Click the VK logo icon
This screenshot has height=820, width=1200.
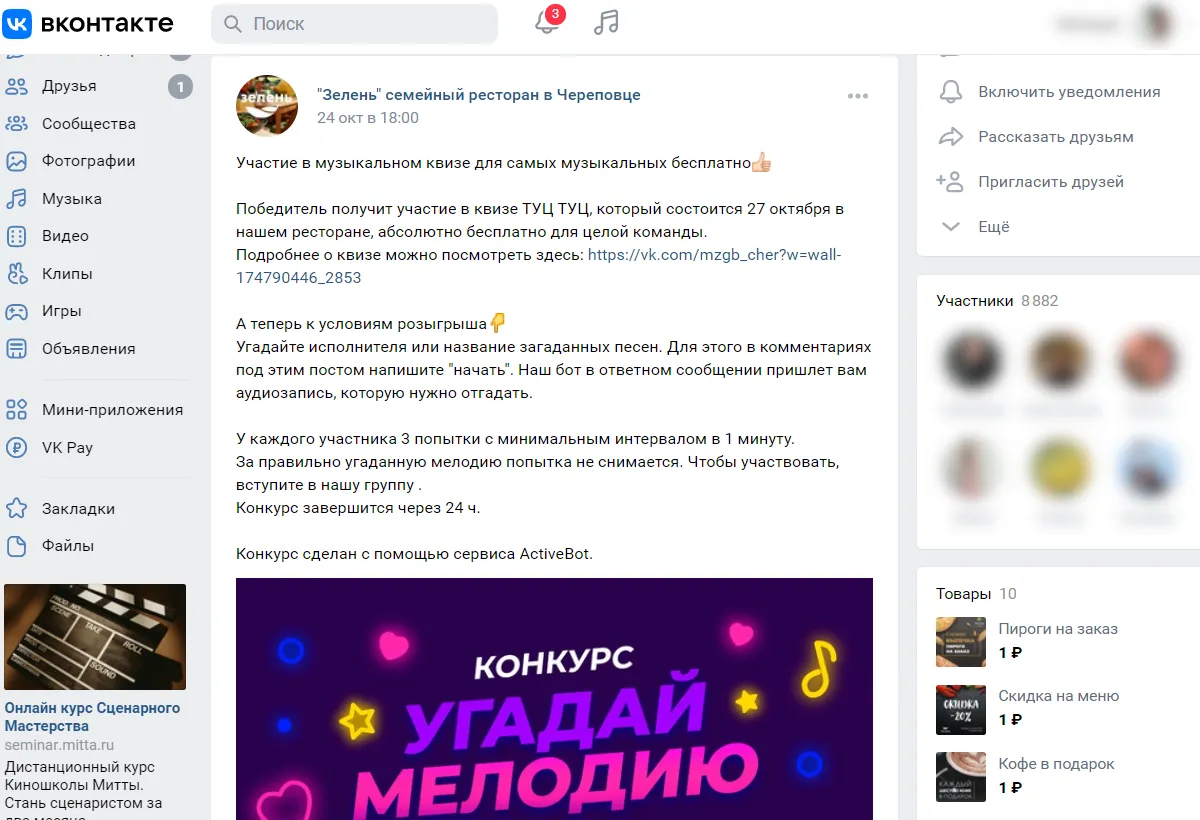coord(19,24)
